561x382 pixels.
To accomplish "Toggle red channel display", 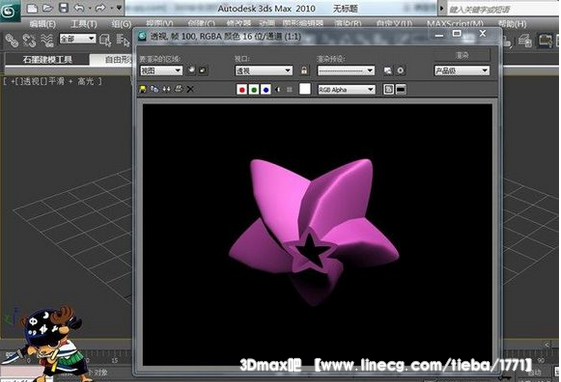I will 242,89.
